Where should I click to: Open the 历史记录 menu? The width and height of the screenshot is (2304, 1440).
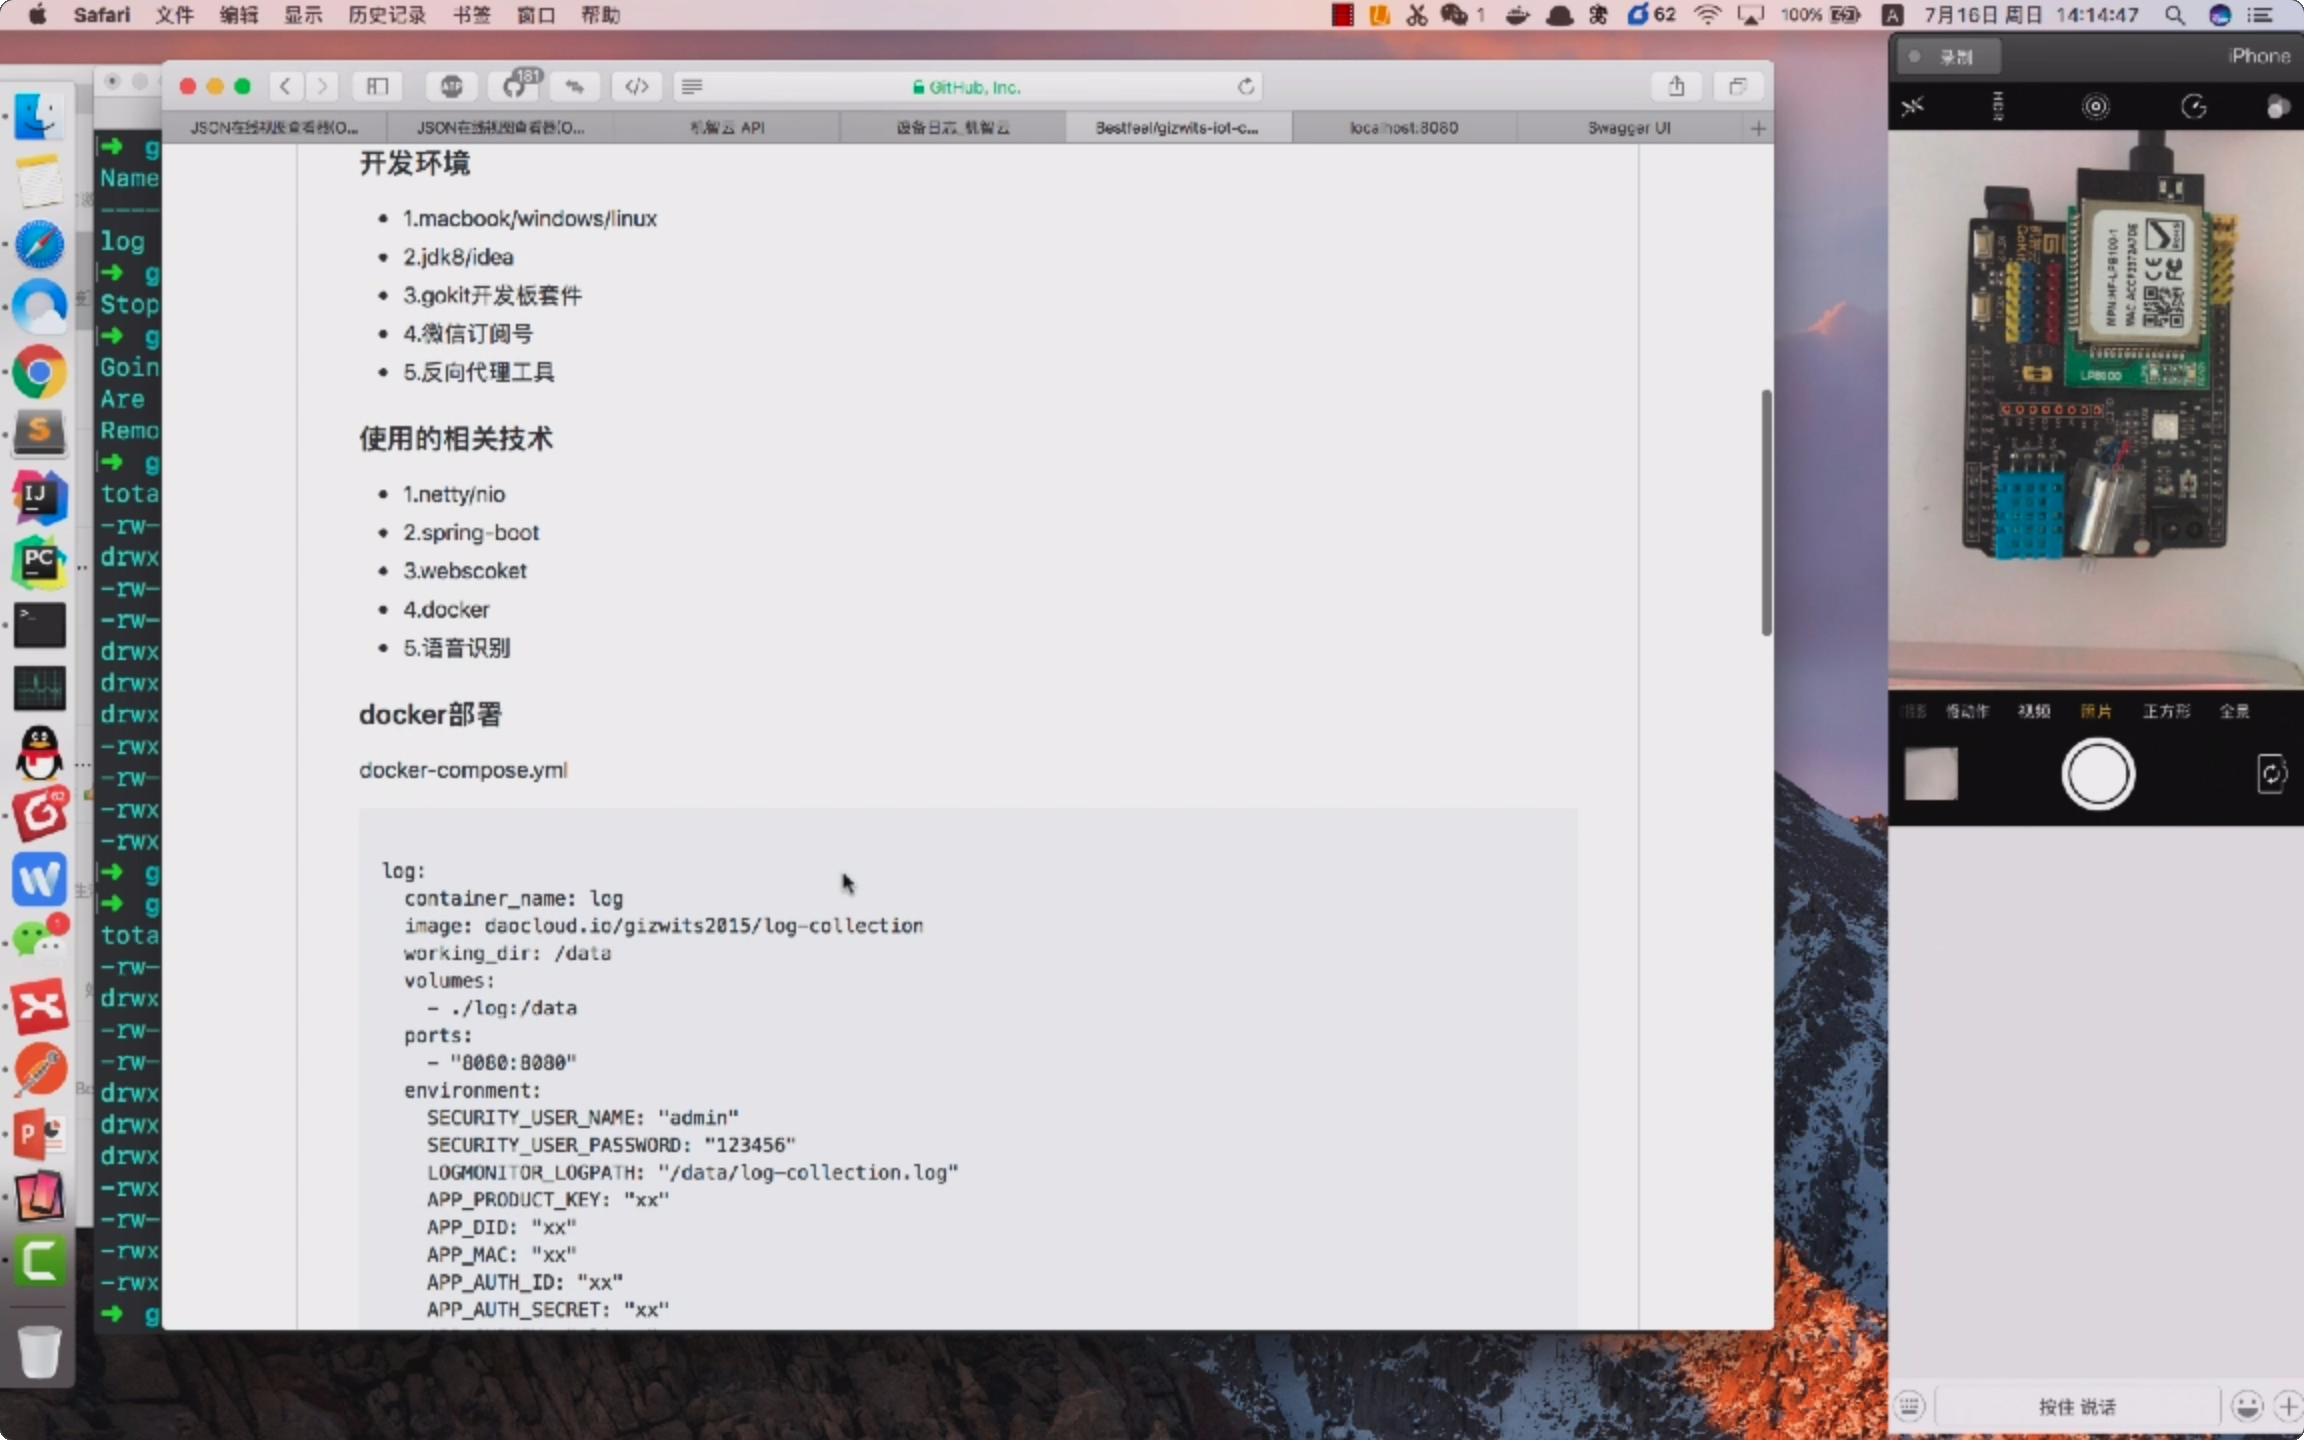tap(386, 15)
